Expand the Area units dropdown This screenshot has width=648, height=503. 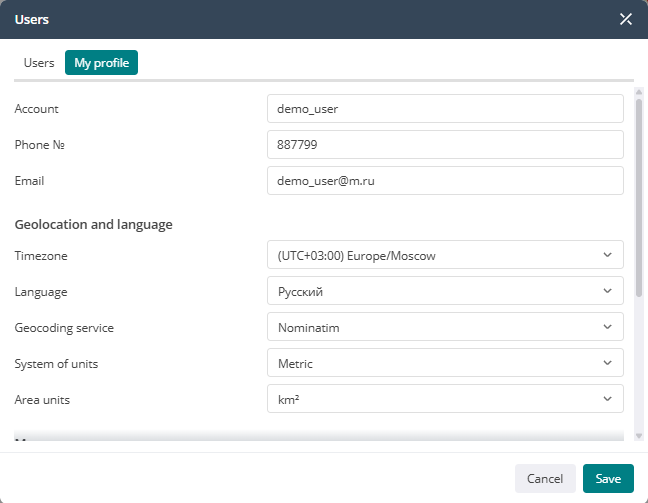pyautogui.click(x=445, y=399)
